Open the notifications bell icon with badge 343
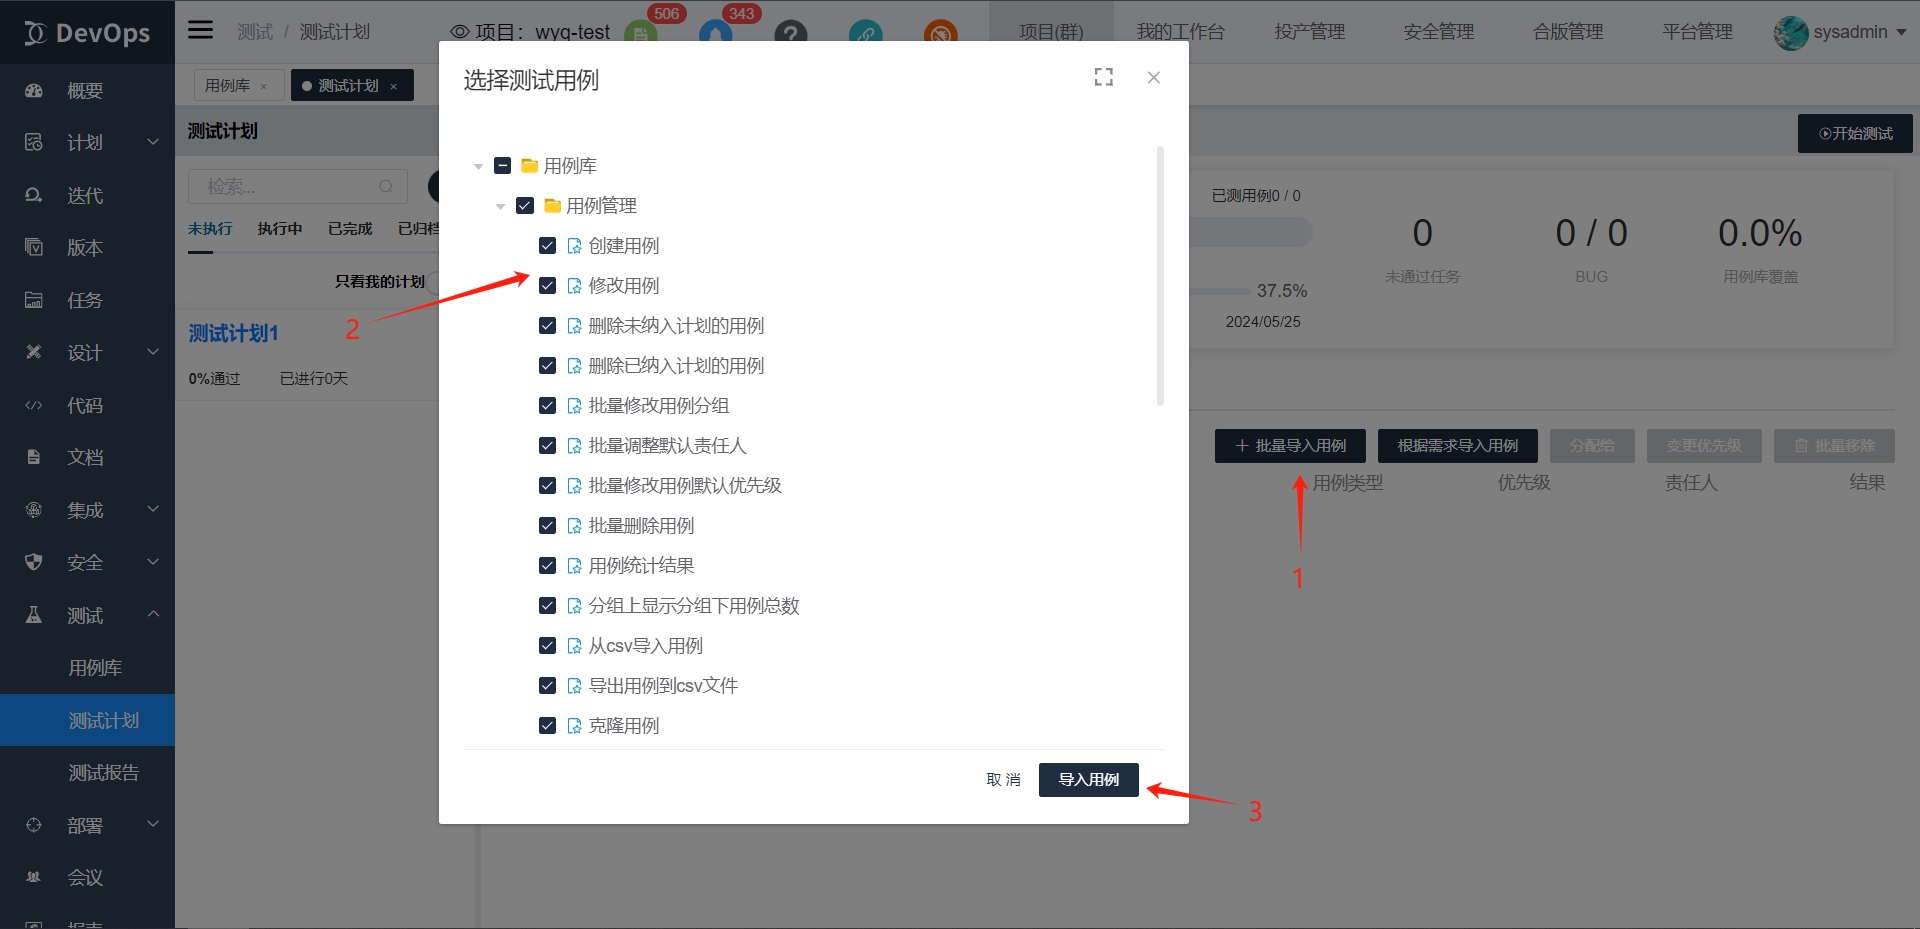Screen dimensions: 1920x929 pos(715,33)
